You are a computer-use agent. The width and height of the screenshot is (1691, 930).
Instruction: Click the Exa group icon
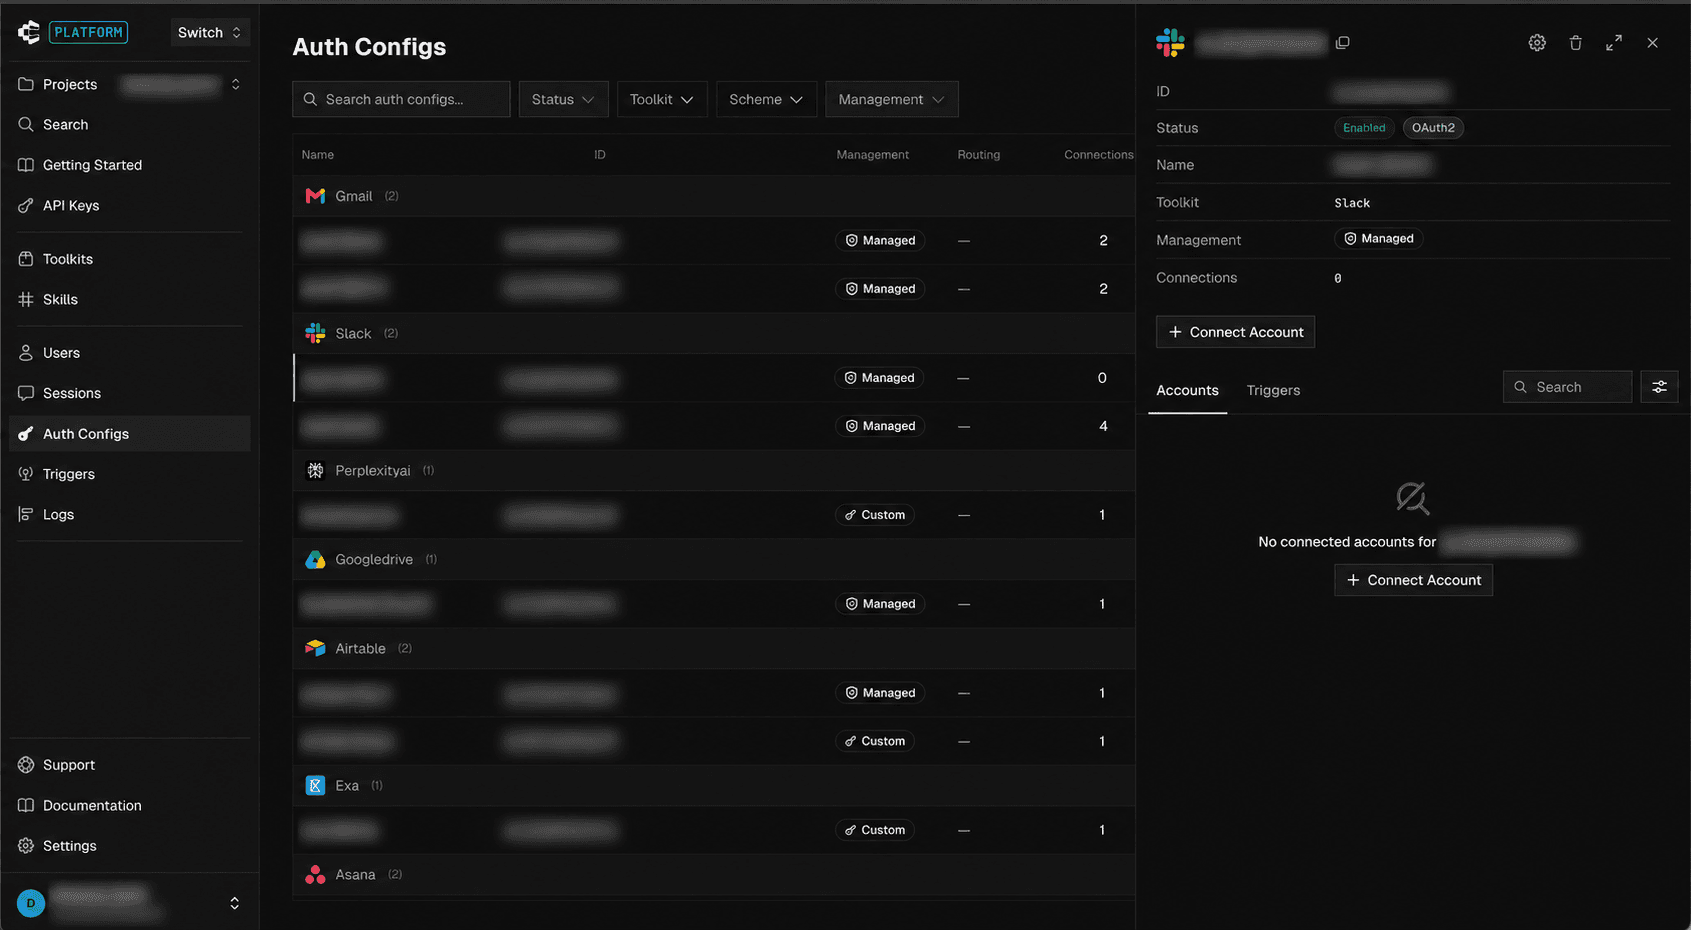(x=315, y=785)
